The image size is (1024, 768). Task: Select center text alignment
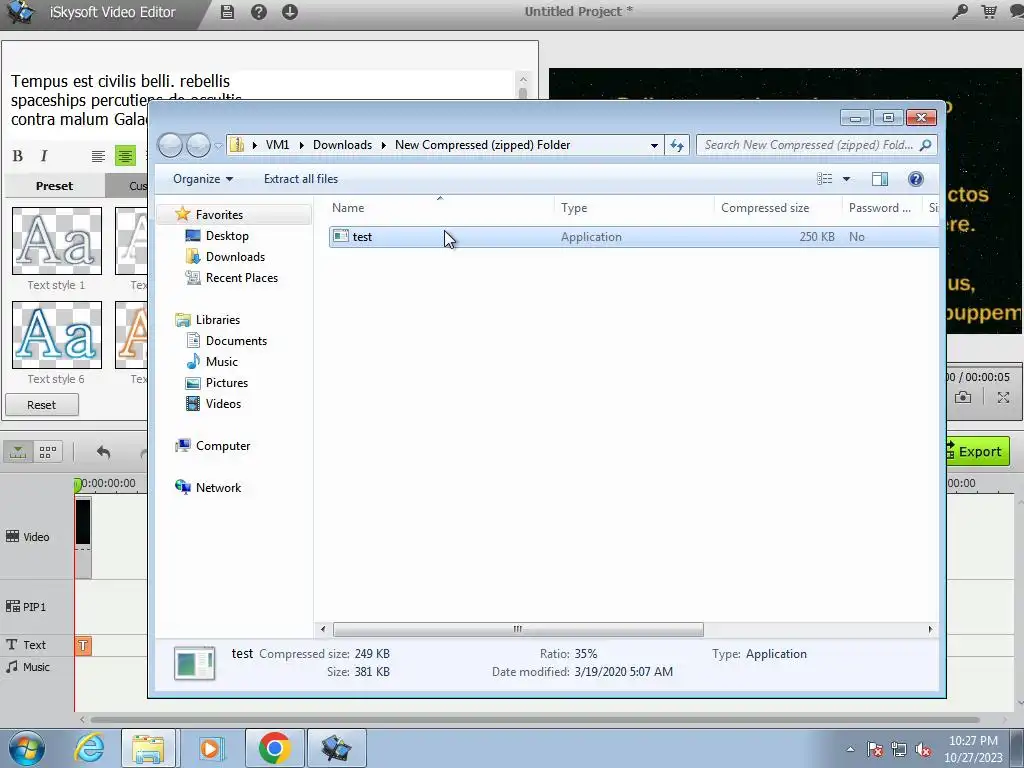click(125, 155)
